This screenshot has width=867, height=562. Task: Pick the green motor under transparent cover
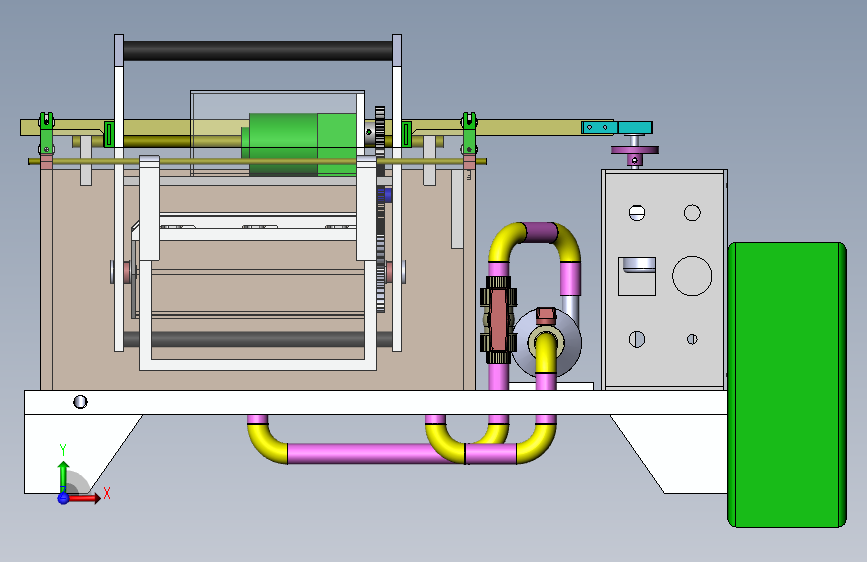coord(299,144)
